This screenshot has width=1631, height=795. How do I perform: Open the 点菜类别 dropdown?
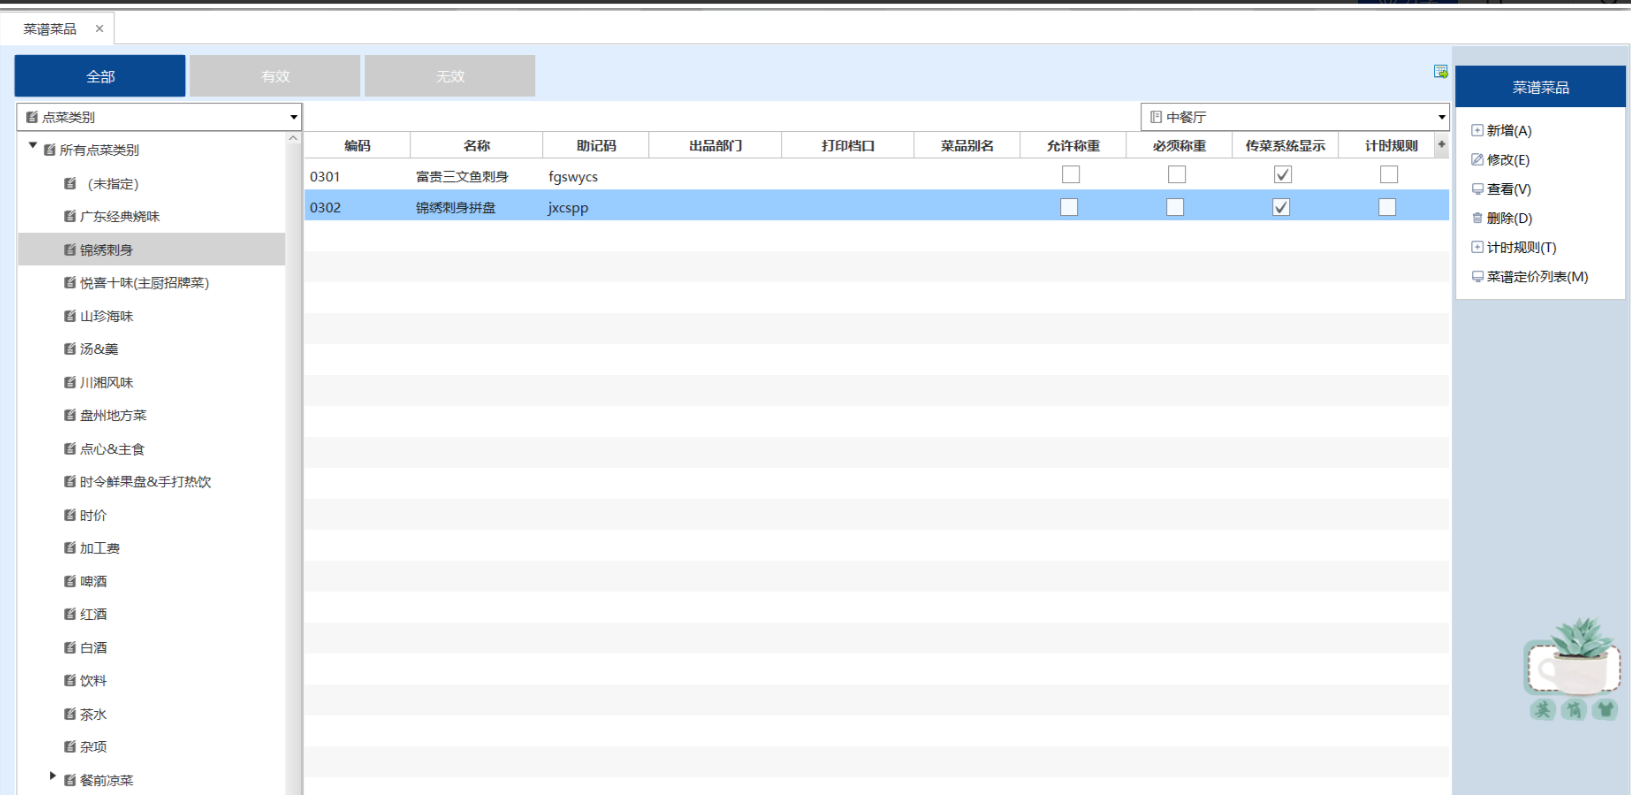coord(293,117)
